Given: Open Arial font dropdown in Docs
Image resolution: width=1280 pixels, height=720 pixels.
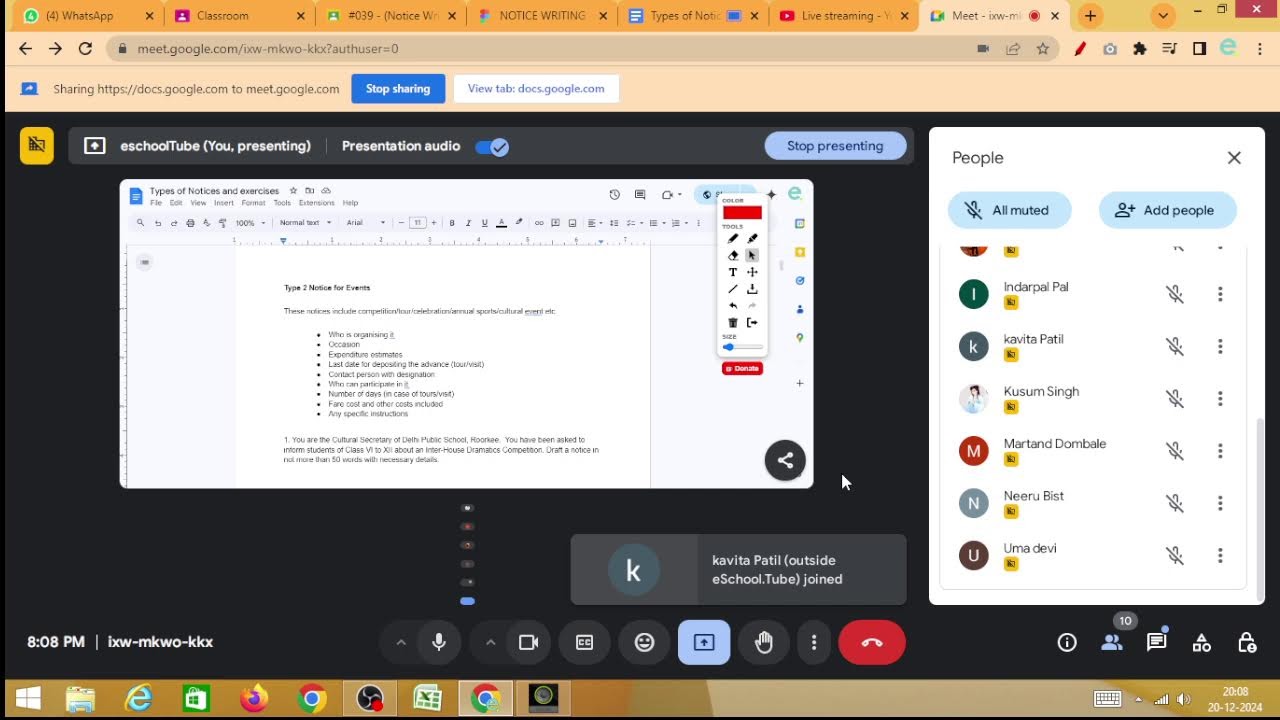Looking at the screenshot, I should click(365, 223).
